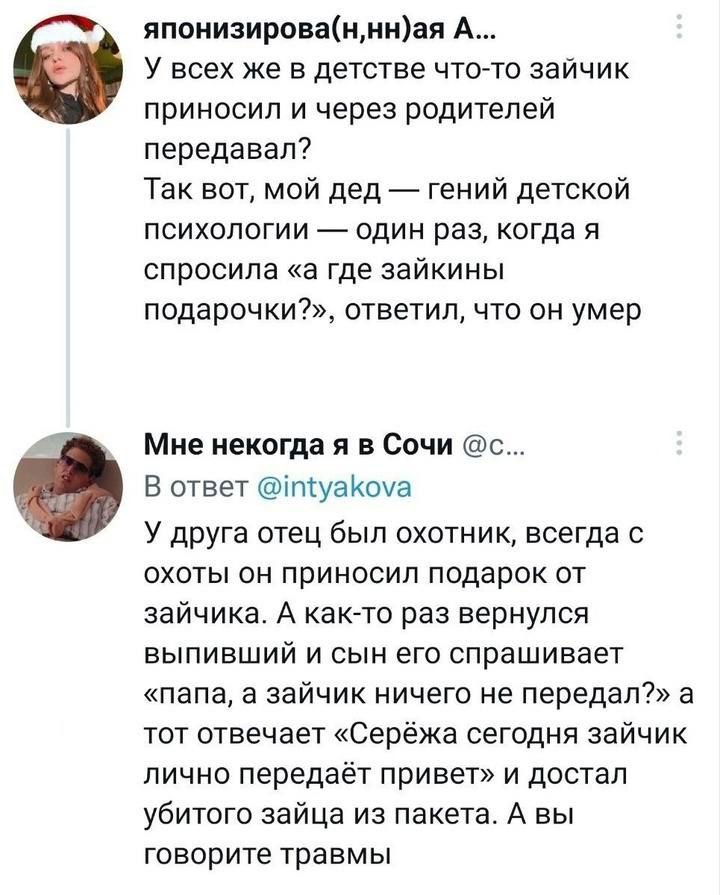Click the line 'приносил и через родителей'
Viewport: 720px width, 895px height.
349,111
